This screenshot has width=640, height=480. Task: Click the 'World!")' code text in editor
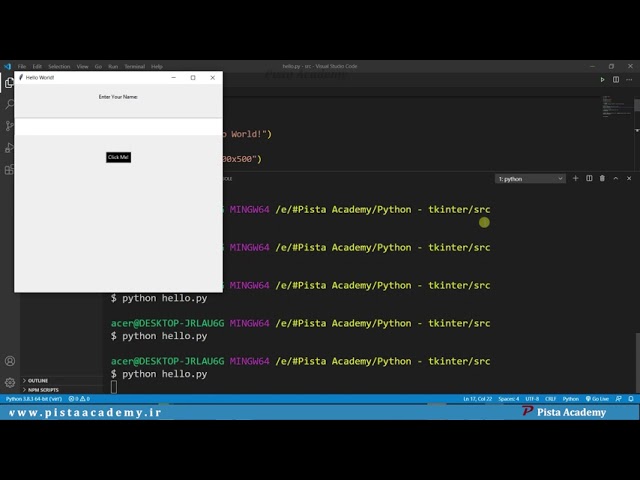[x=251, y=134]
